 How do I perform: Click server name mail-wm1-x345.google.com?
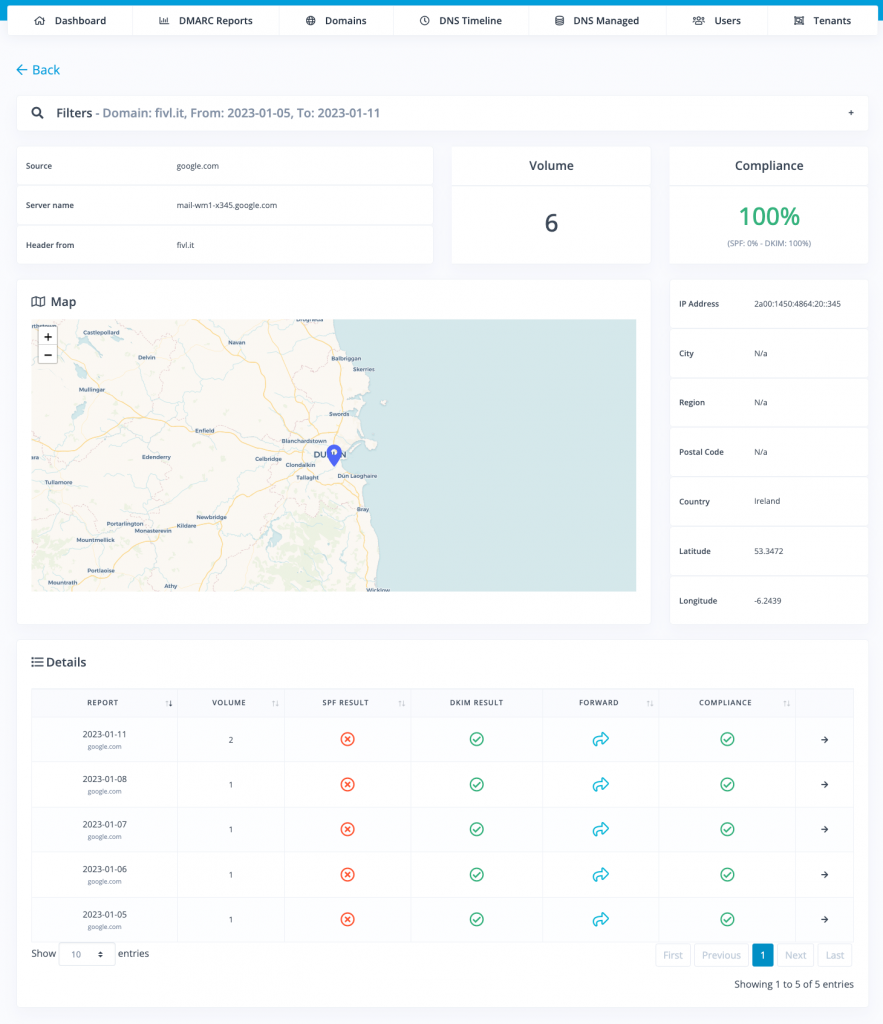pyautogui.click(x=227, y=205)
